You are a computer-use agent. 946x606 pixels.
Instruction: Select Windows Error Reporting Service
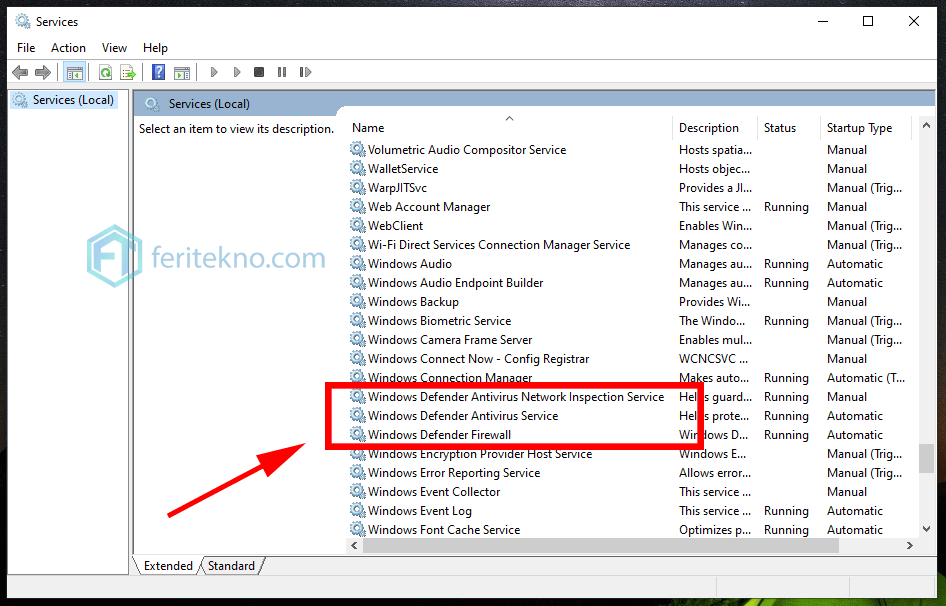click(454, 473)
